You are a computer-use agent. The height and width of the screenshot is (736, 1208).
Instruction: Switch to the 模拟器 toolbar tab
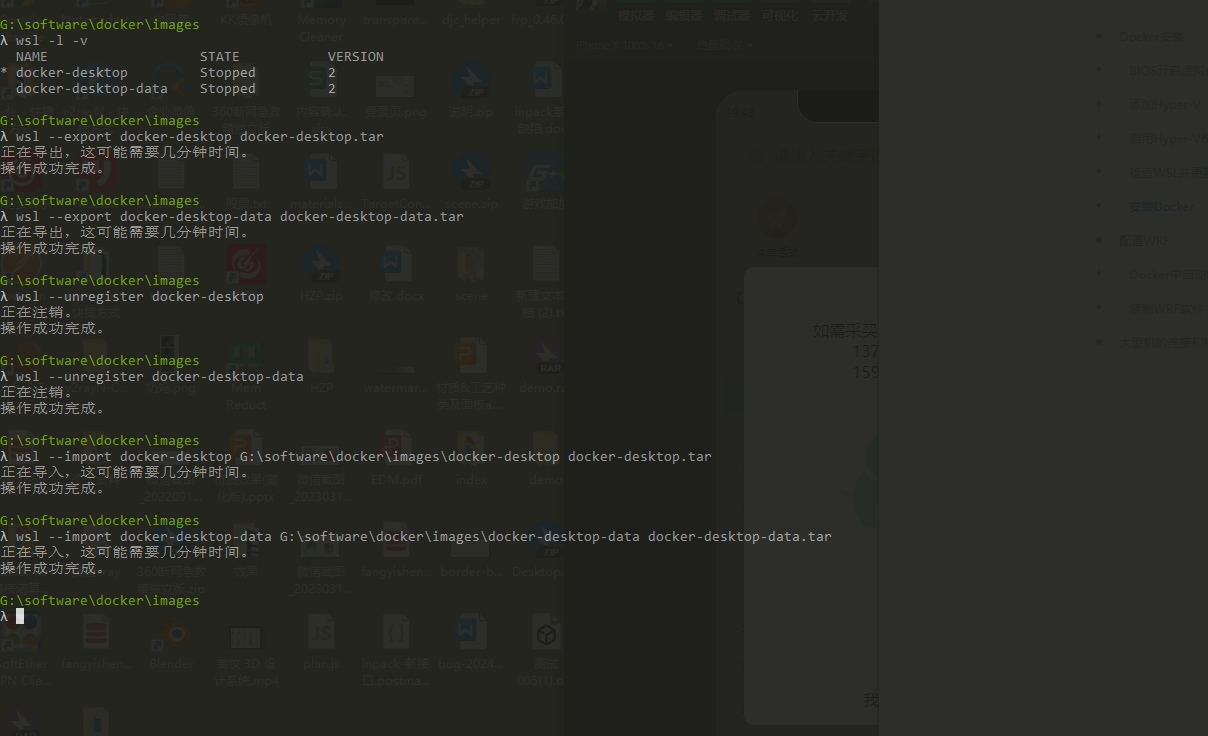[x=635, y=15]
